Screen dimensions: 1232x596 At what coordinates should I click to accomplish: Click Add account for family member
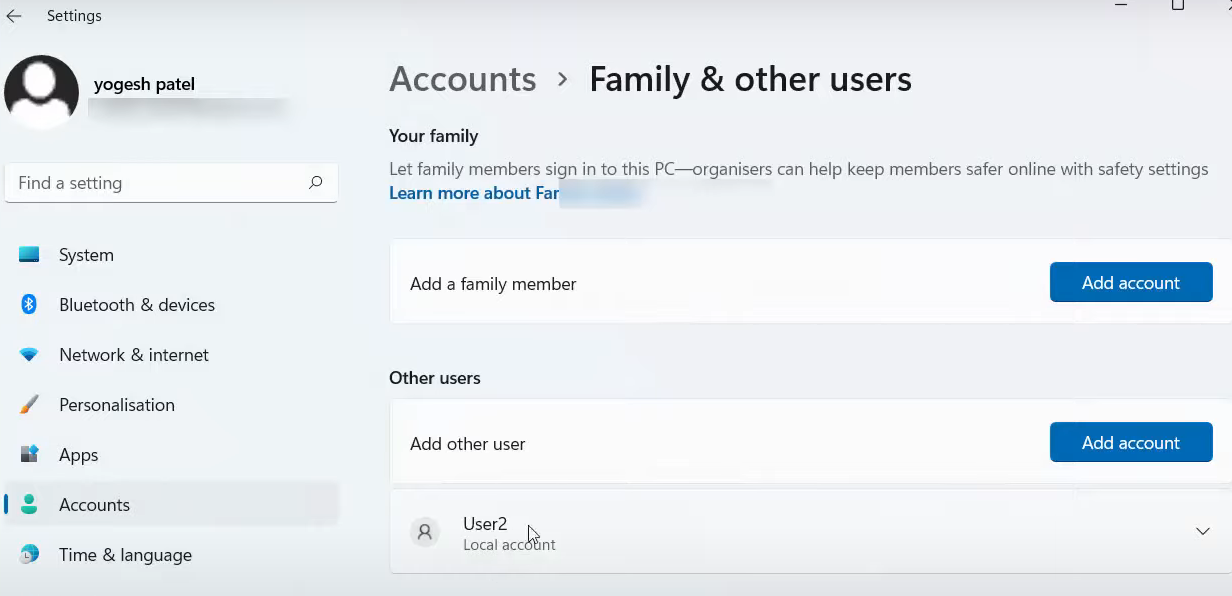coord(1130,283)
